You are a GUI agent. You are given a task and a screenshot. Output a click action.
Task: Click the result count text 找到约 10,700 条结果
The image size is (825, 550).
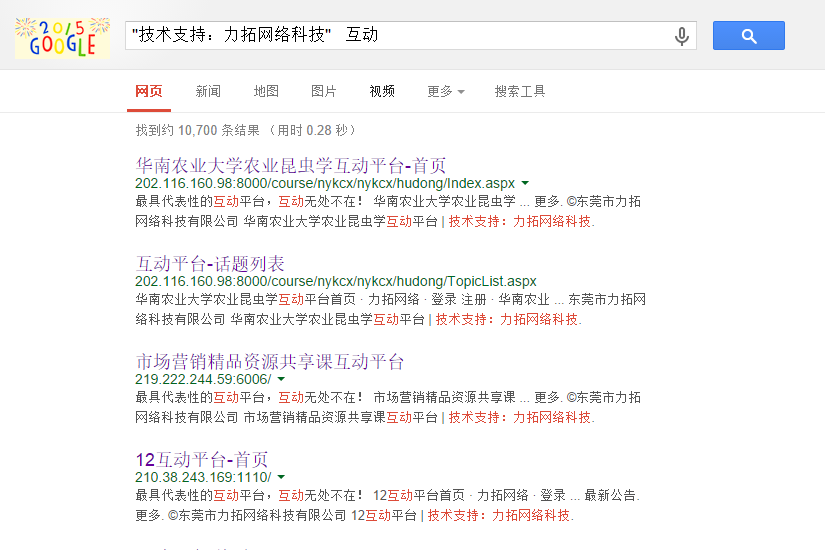coord(197,130)
